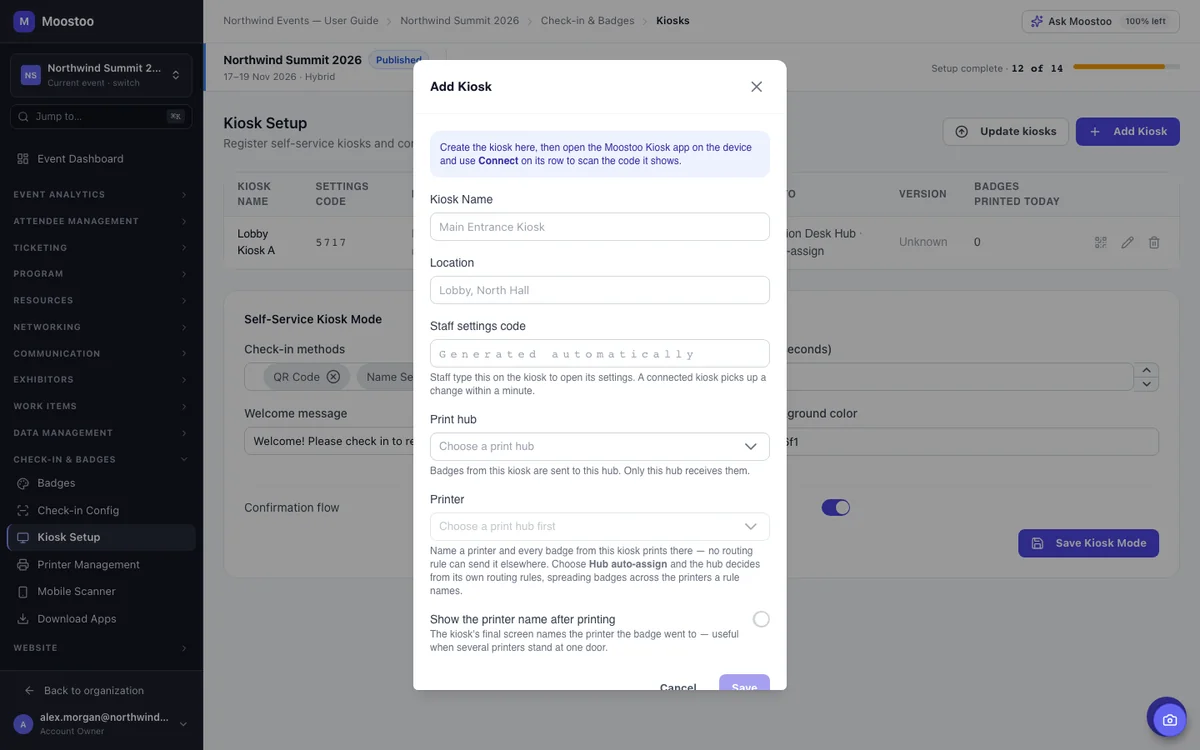Expand the Program section
This screenshot has width=1200, height=750.
coord(101,273)
